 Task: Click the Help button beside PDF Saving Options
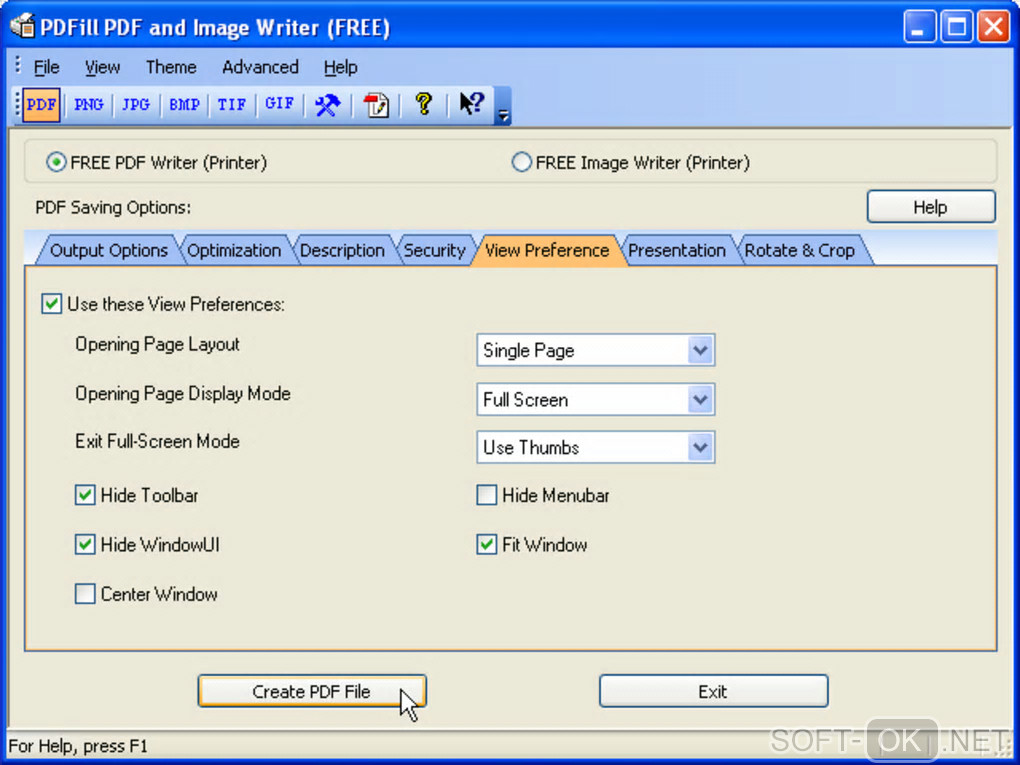931,207
